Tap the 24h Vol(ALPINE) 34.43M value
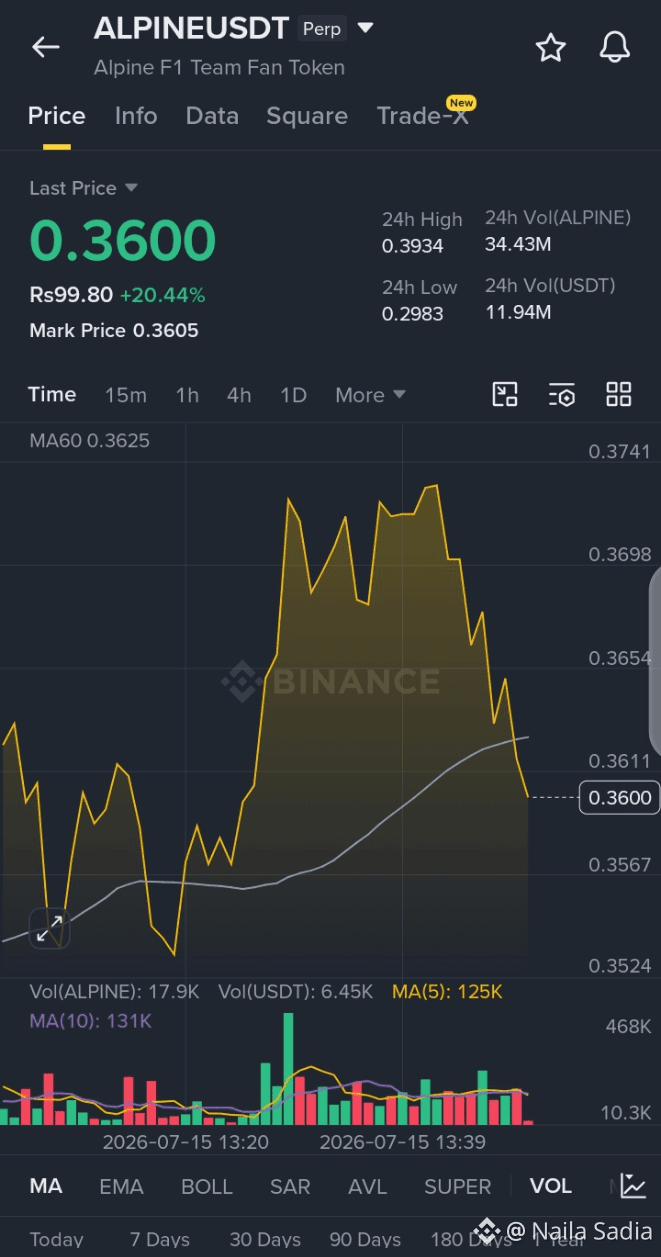 point(518,244)
